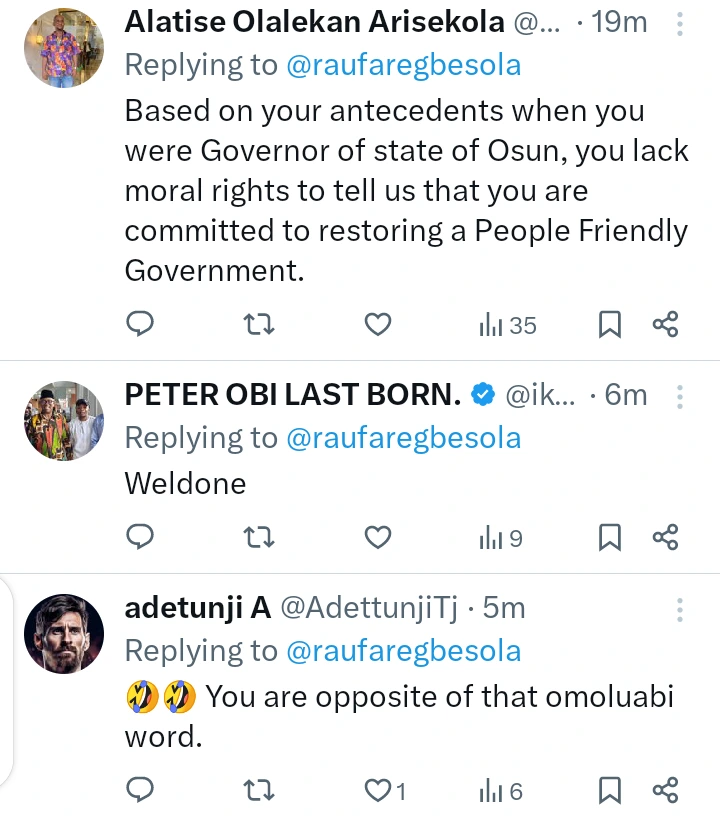Viewport: 720px width, 822px height.
Task: Like Alatise Olalekan Arisekola's tweet
Action: pos(377,324)
